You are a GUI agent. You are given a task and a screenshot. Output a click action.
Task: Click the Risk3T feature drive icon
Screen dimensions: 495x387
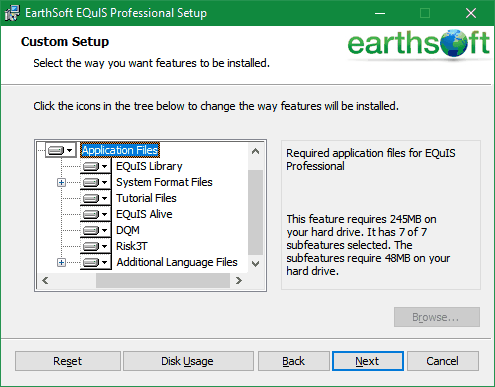pyautogui.click(x=95, y=246)
